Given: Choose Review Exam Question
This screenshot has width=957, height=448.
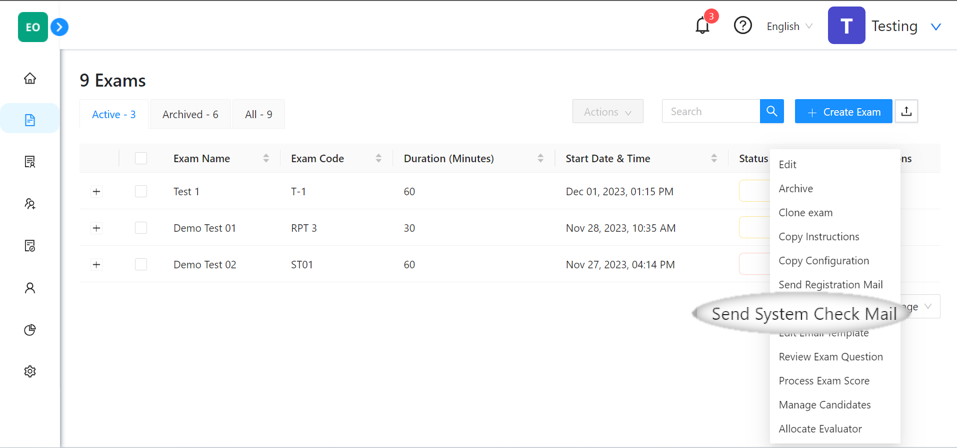Looking at the screenshot, I should (831, 356).
